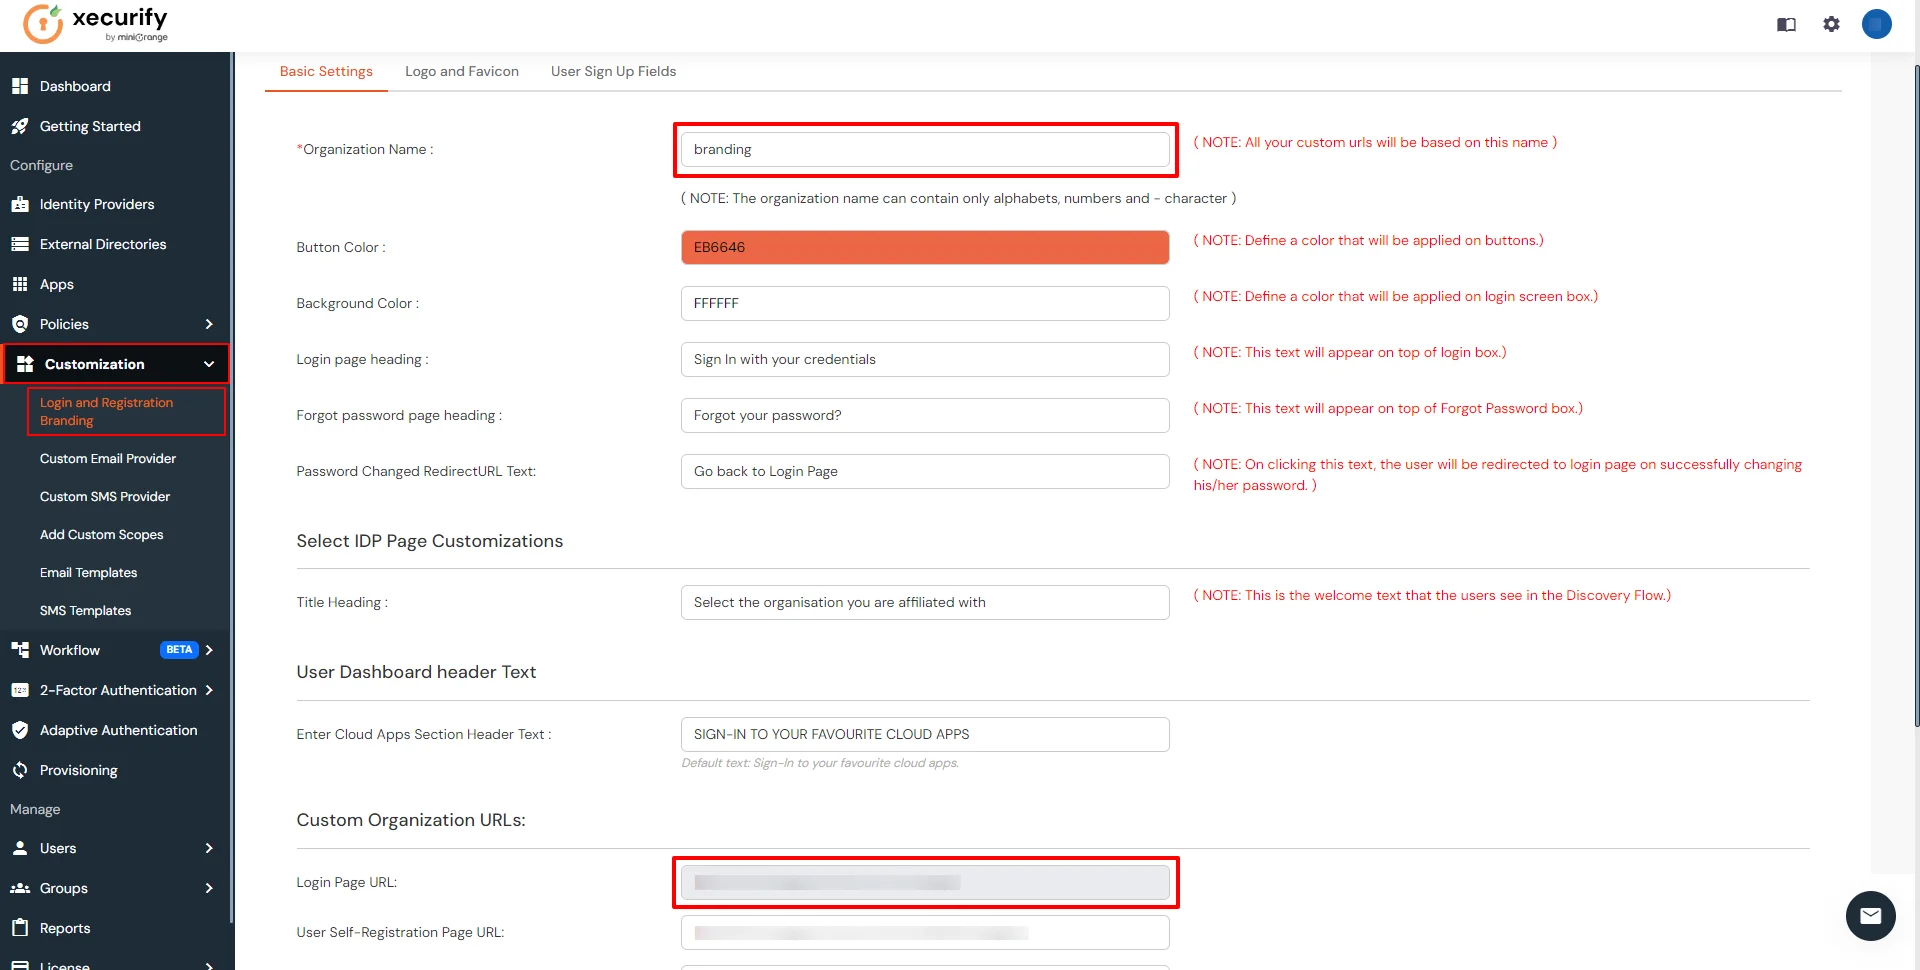Open Login and Registration Branding menu item

[126, 411]
